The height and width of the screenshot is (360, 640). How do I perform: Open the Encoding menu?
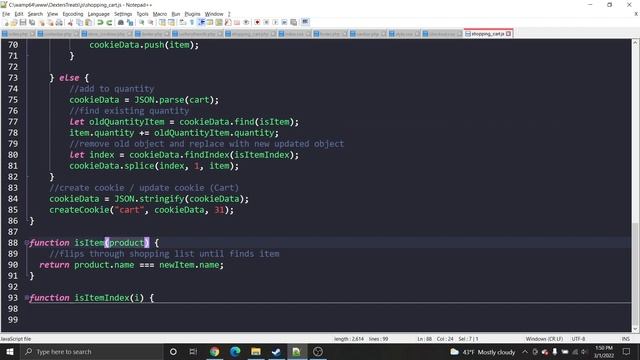click(73, 14)
